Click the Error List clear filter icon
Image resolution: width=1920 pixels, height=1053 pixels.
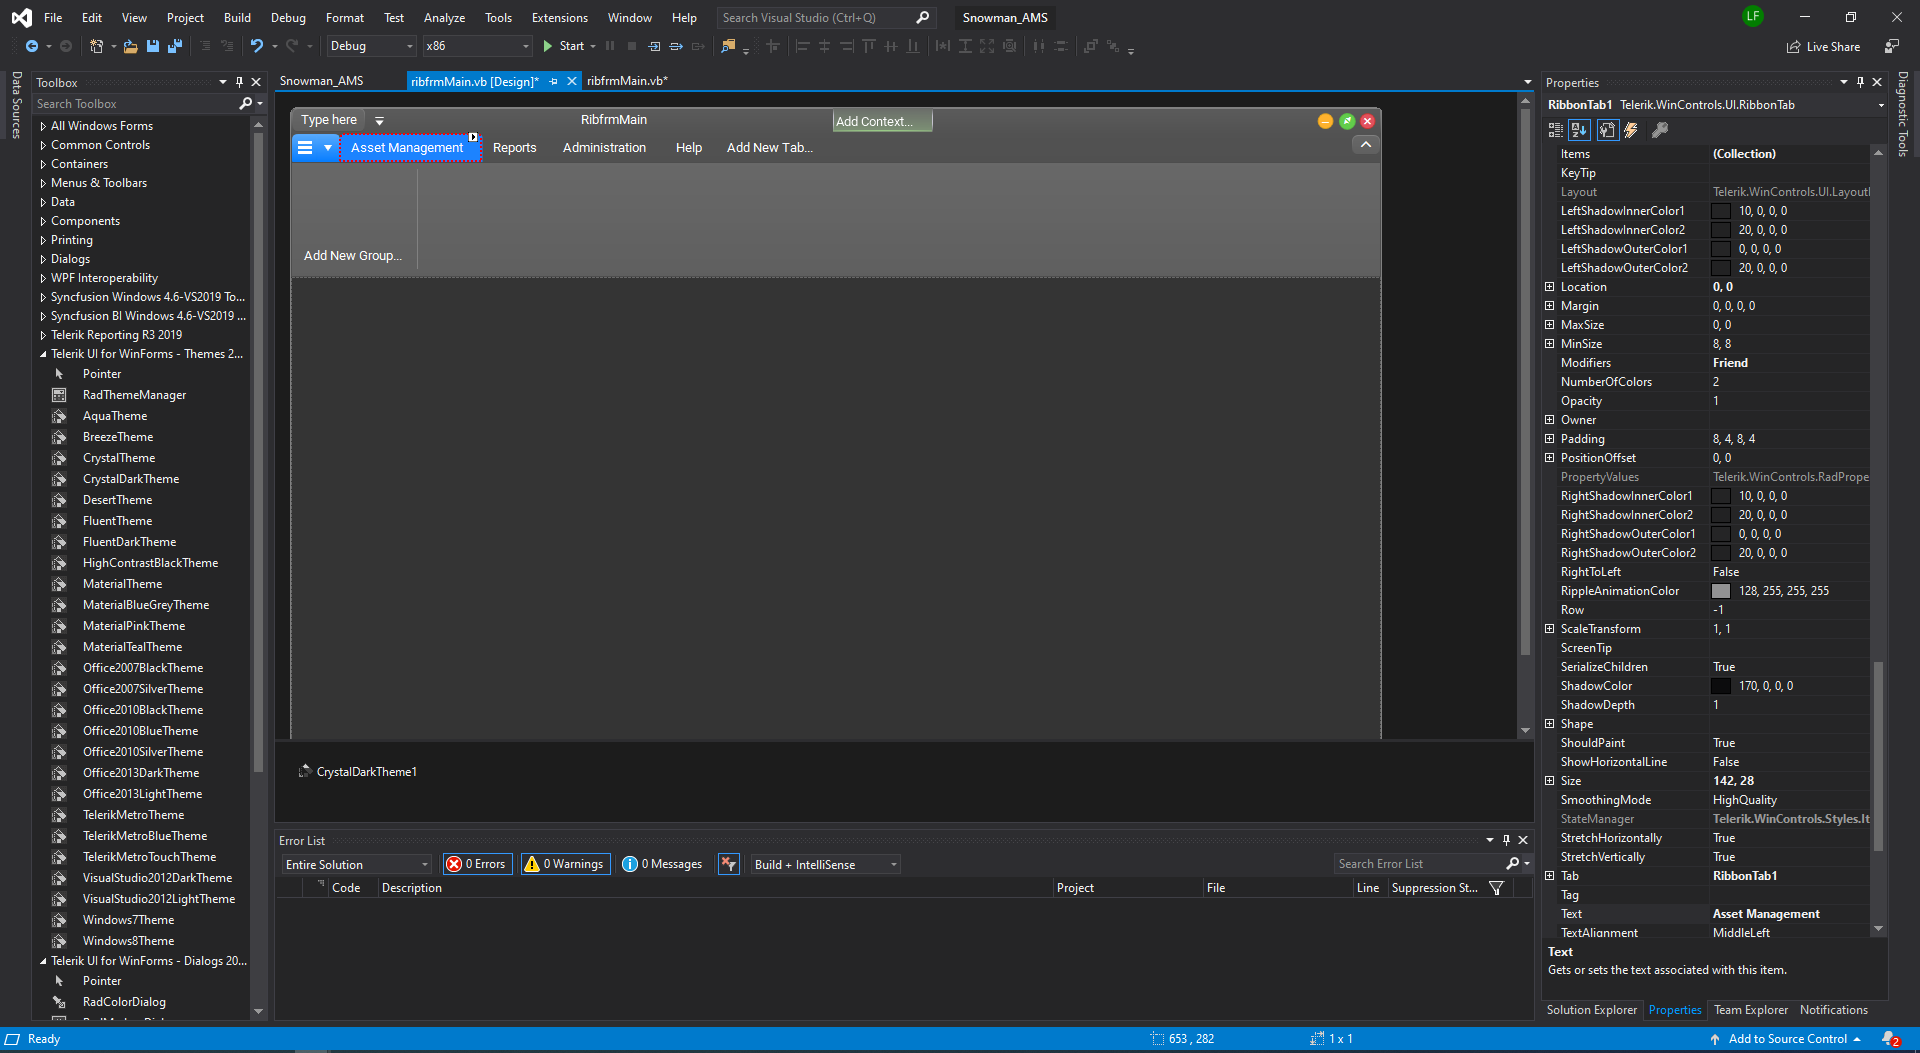pyautogui.click(x=729, y=864)
